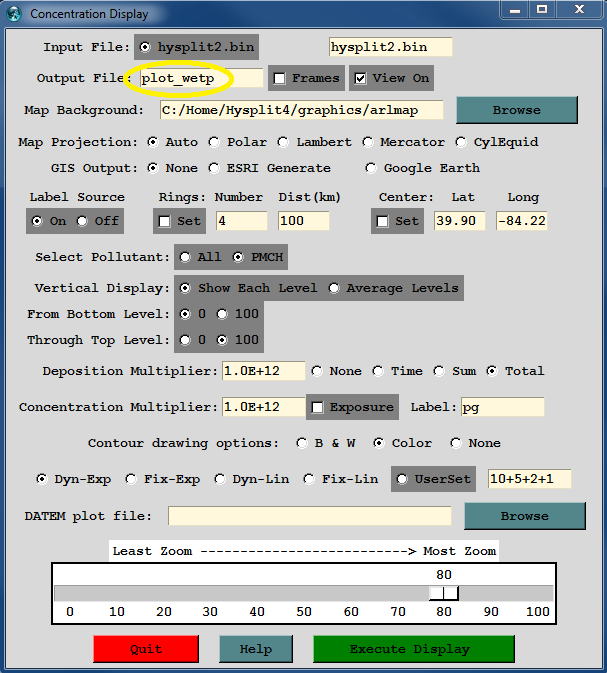Turn Label Source Off

click(83, 221)
